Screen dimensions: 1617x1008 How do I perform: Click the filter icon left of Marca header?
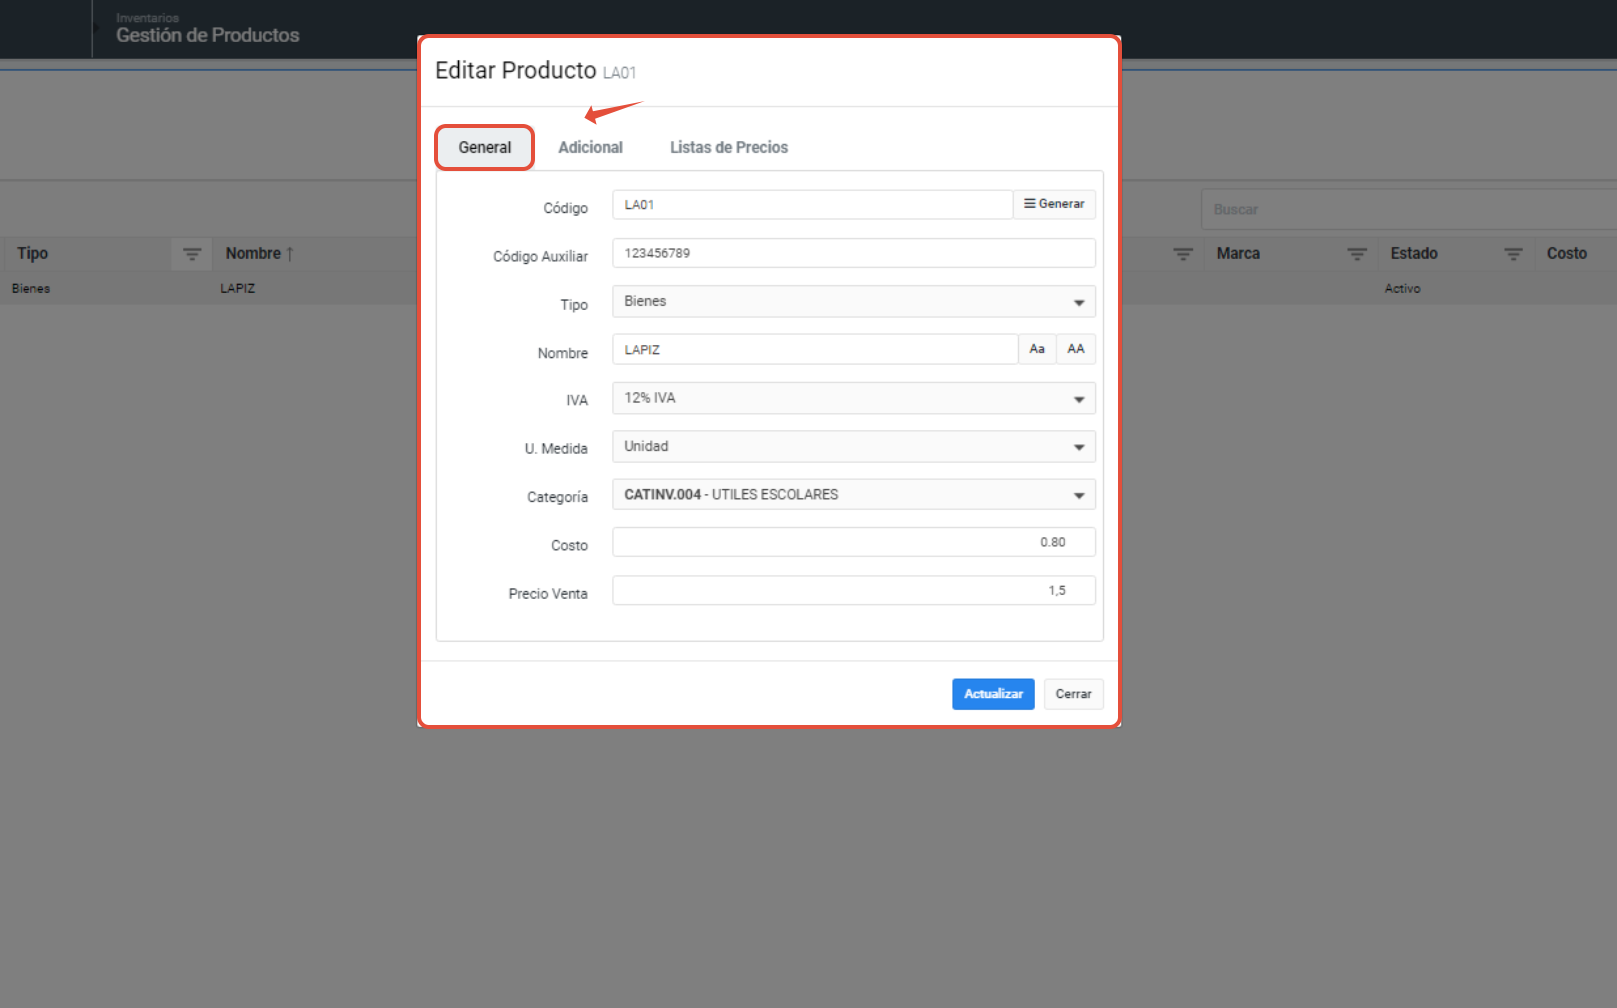tap(1183, 254)
